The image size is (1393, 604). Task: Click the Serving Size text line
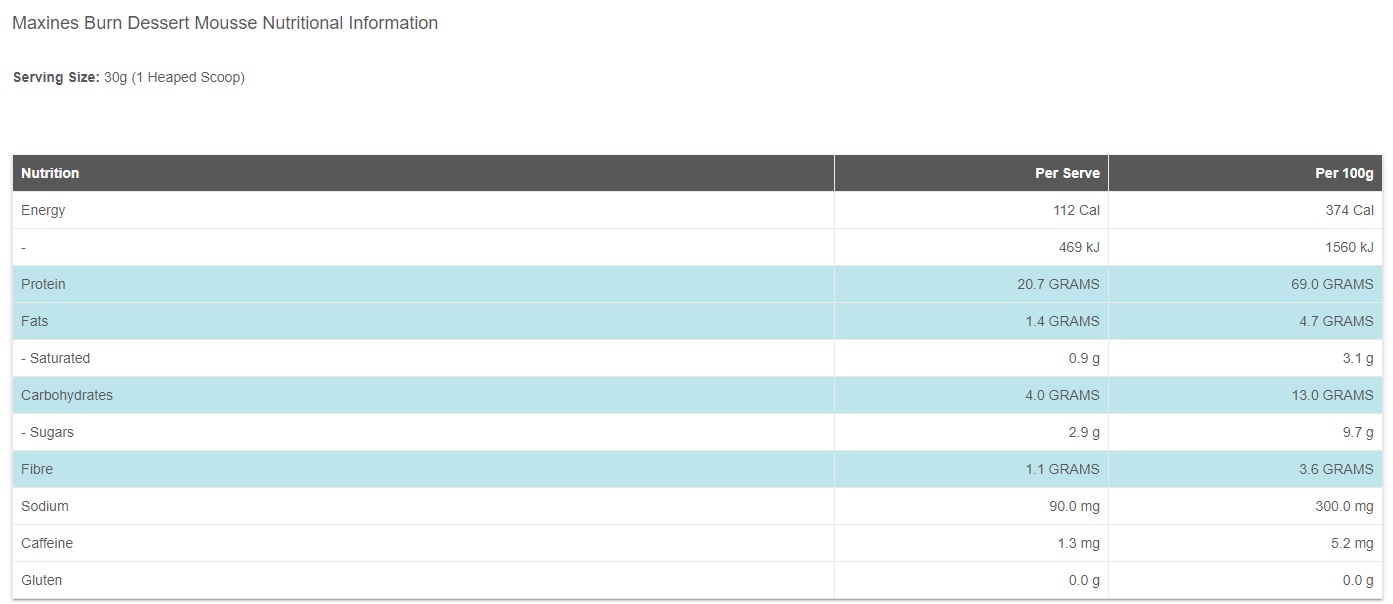(128, 77)
